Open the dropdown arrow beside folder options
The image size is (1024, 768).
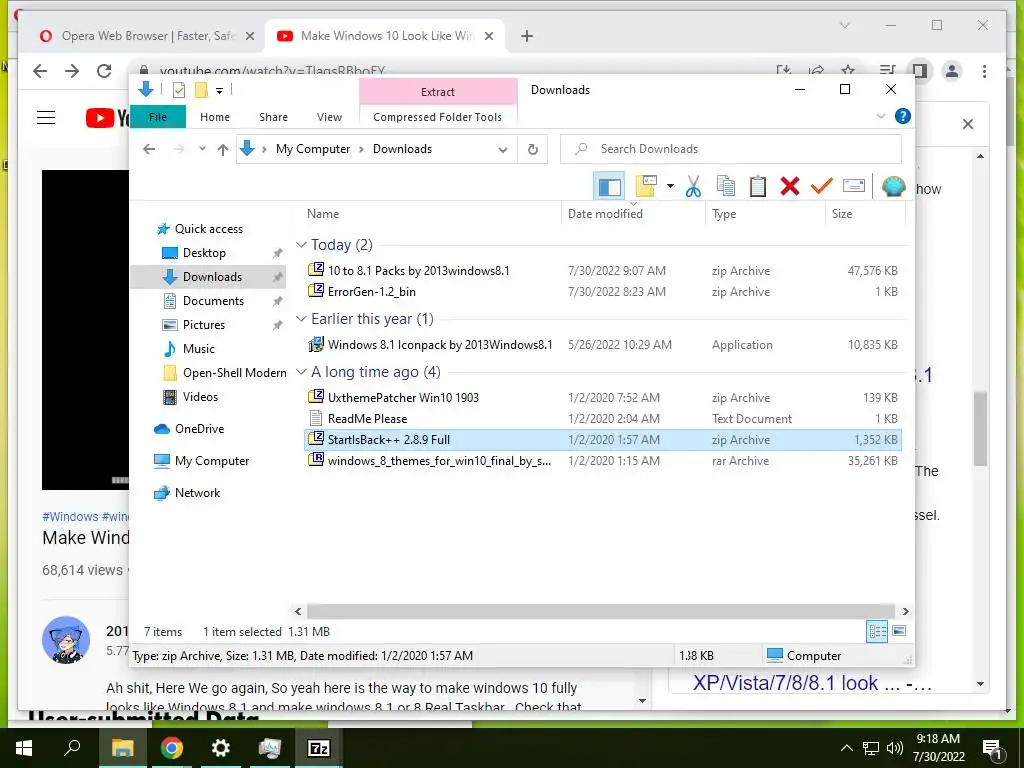click(670, 186)
